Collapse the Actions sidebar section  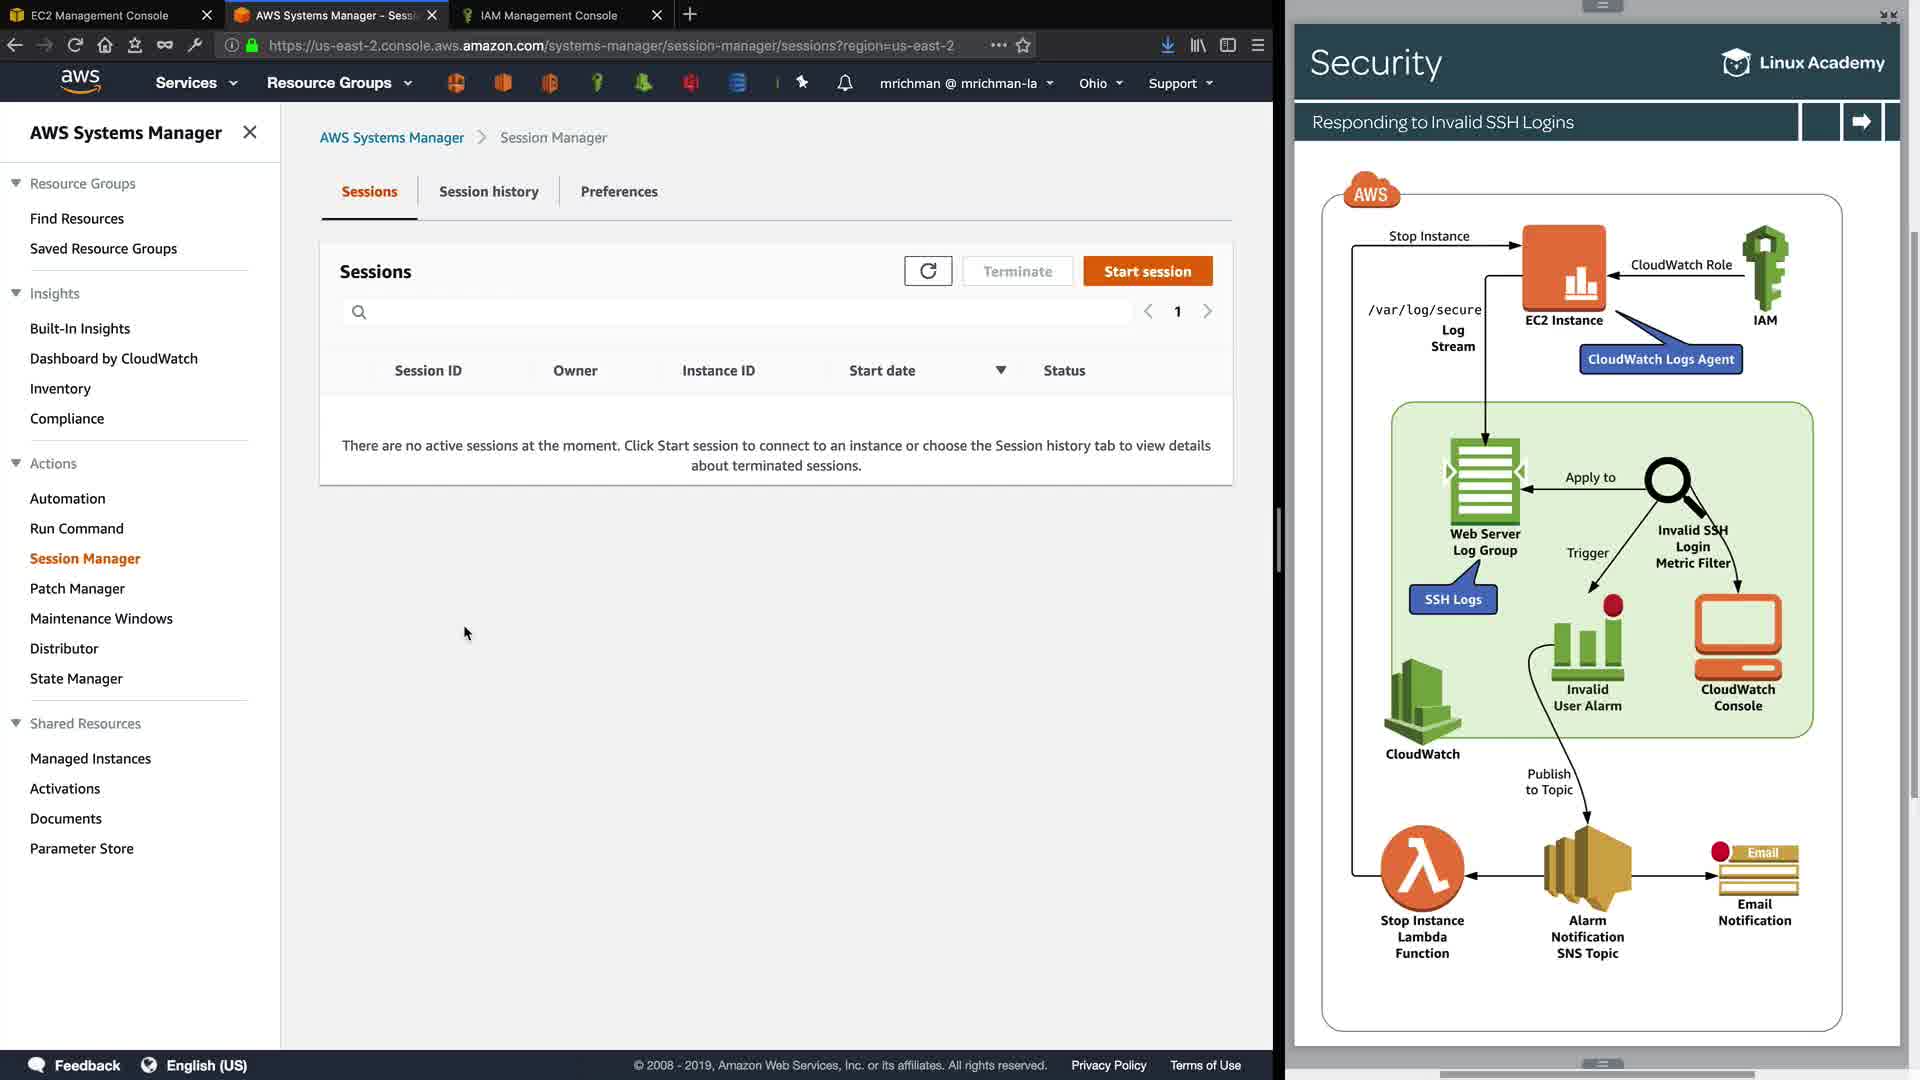click(x=16, y=463)
